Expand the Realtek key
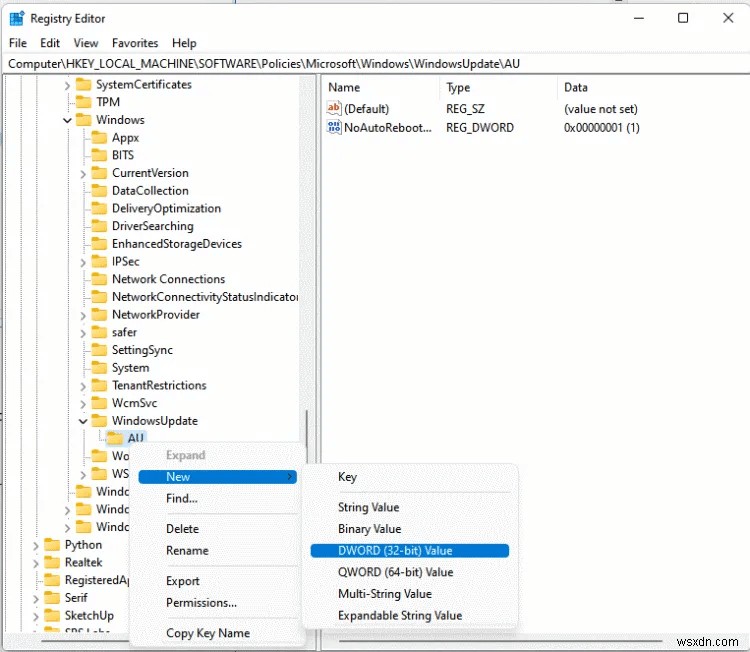 click(x=36, y=563)
